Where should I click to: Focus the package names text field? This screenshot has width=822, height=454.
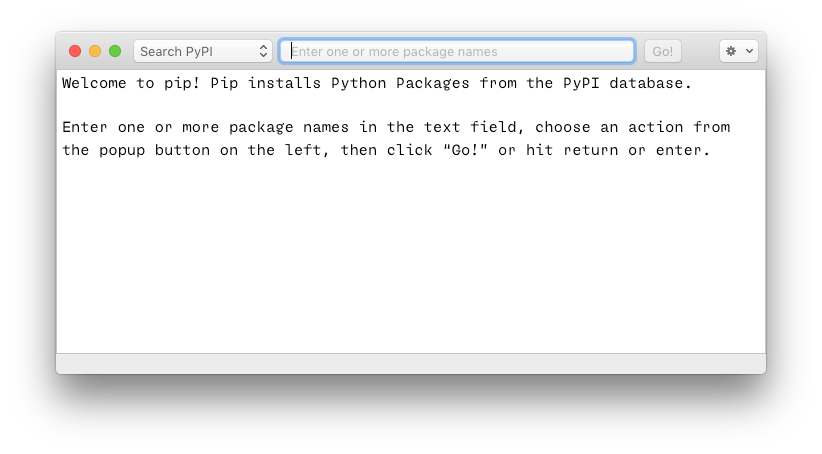click(457, 51)
